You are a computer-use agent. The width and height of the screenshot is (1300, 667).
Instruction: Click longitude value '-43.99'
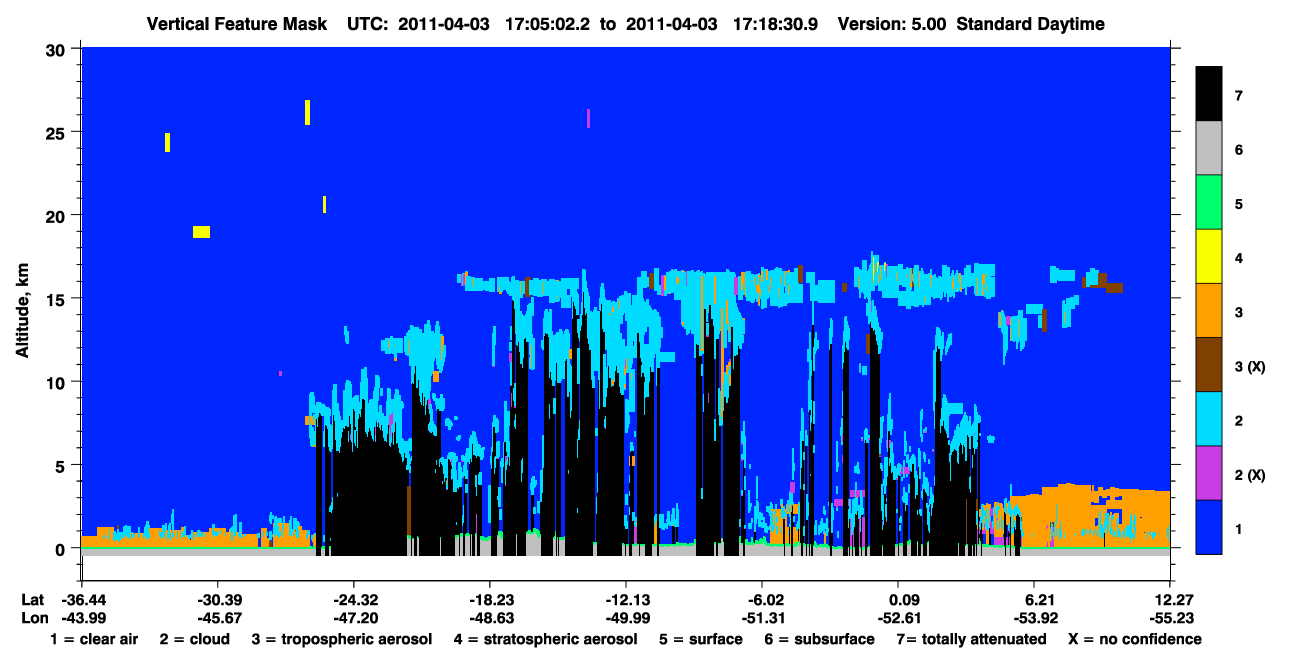click(82, 618)
